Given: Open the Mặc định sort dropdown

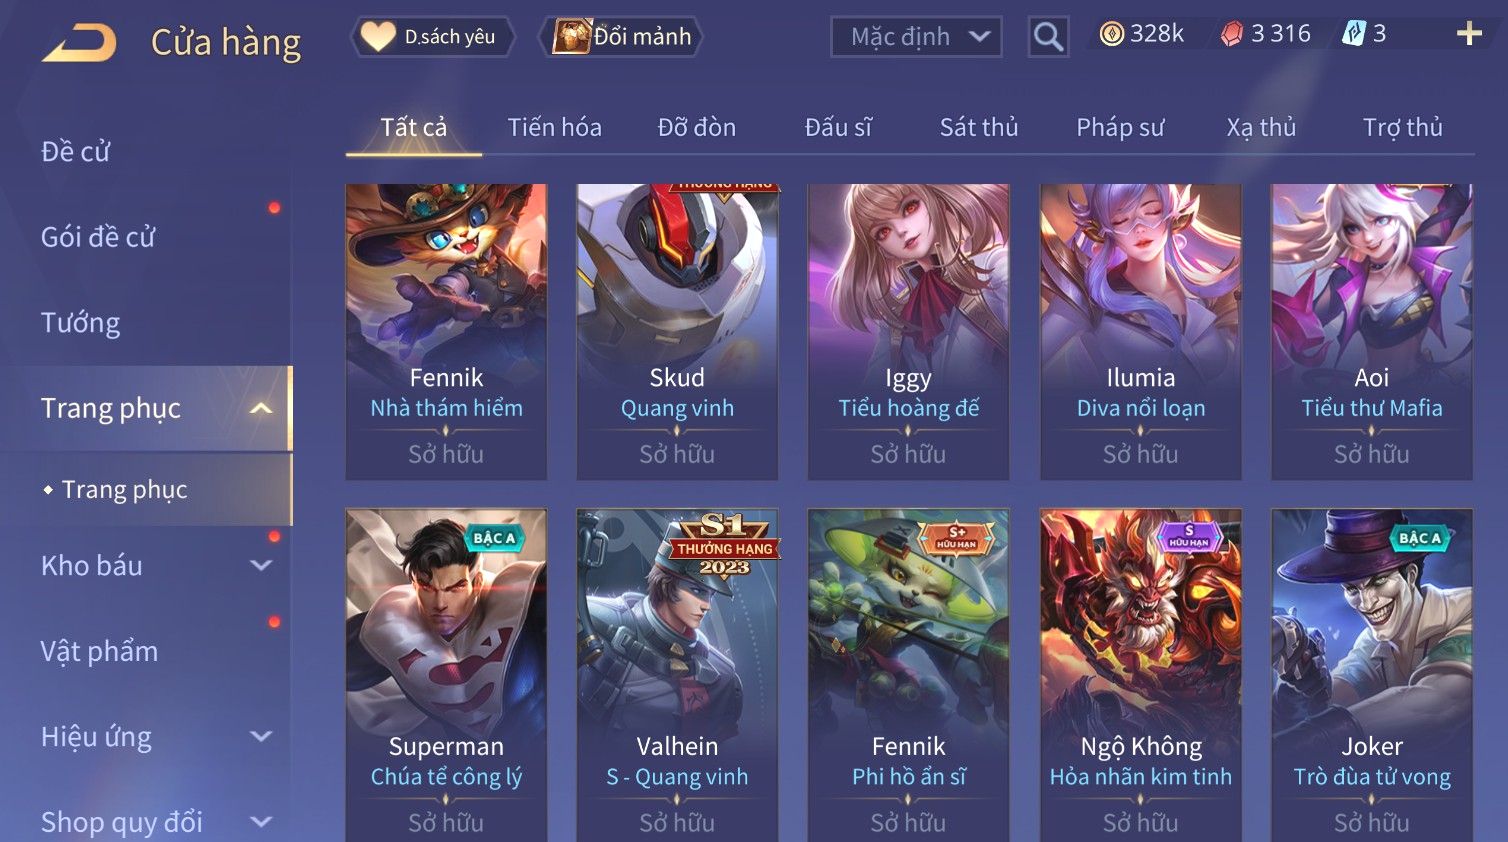Looking at the screenshot, I should click(916, 37).
